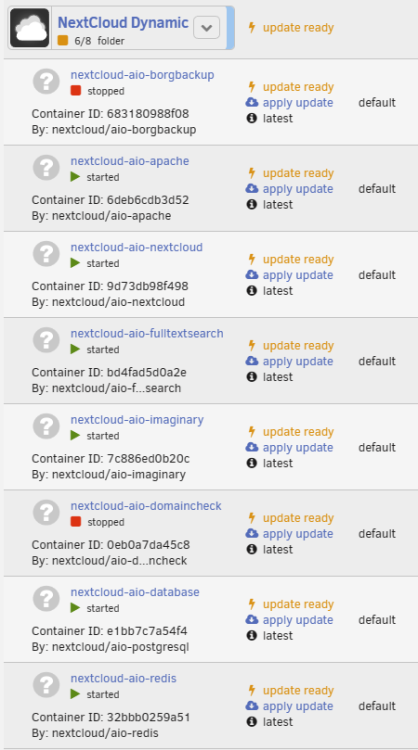418x750 pixels.
Task: Open the nextcloud-aio-fulltextsearch container link
Action: tap(147, 333)
